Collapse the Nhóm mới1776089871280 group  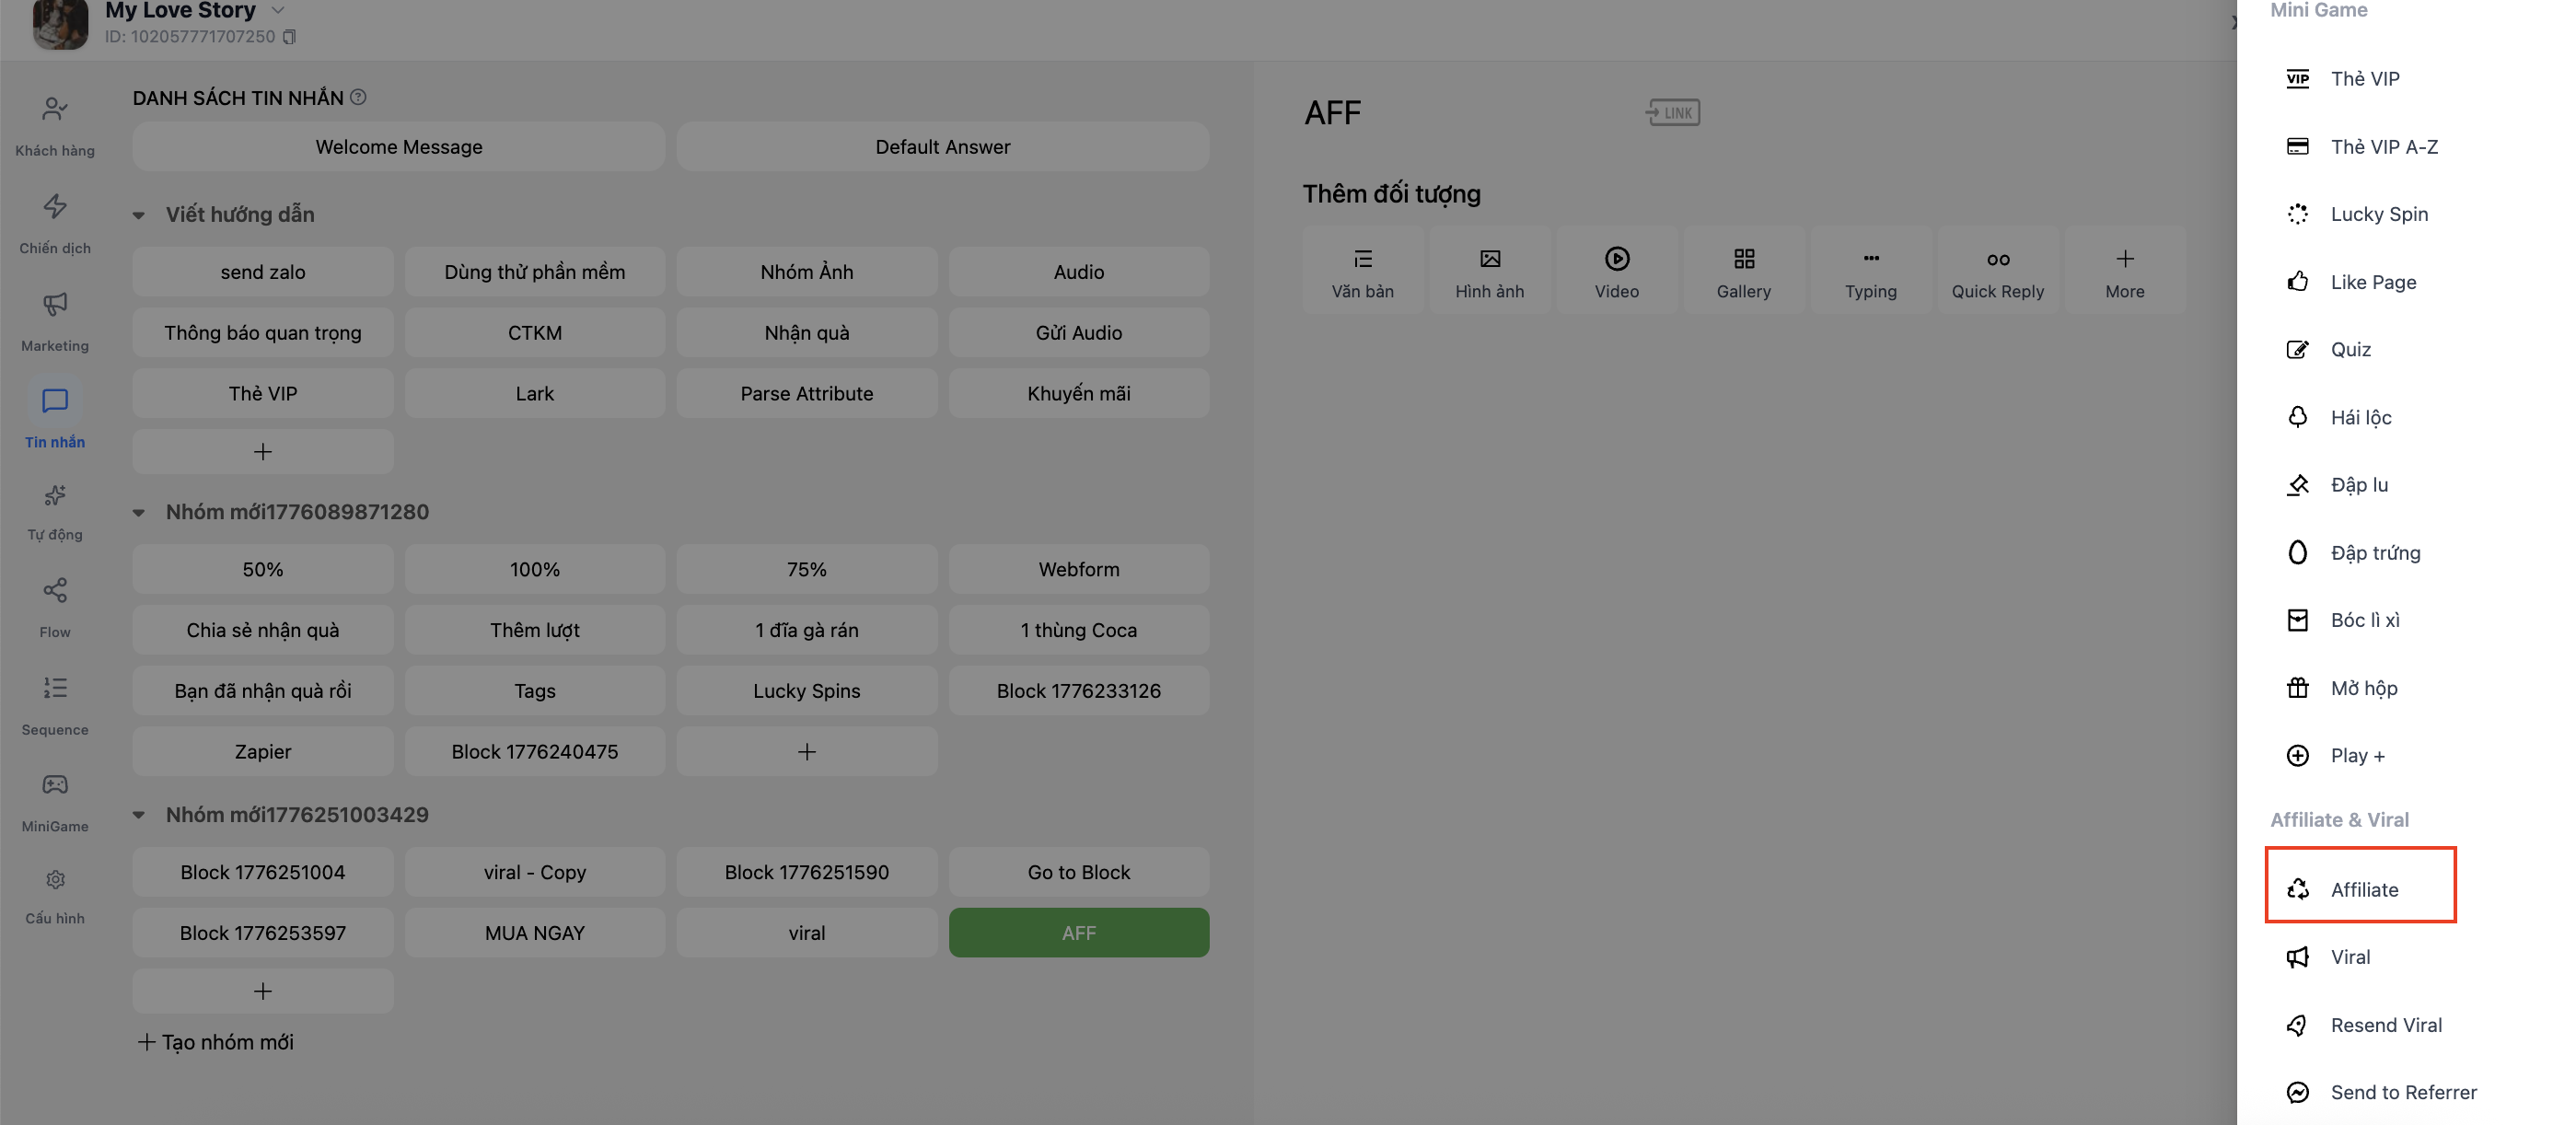pos(139,512)
